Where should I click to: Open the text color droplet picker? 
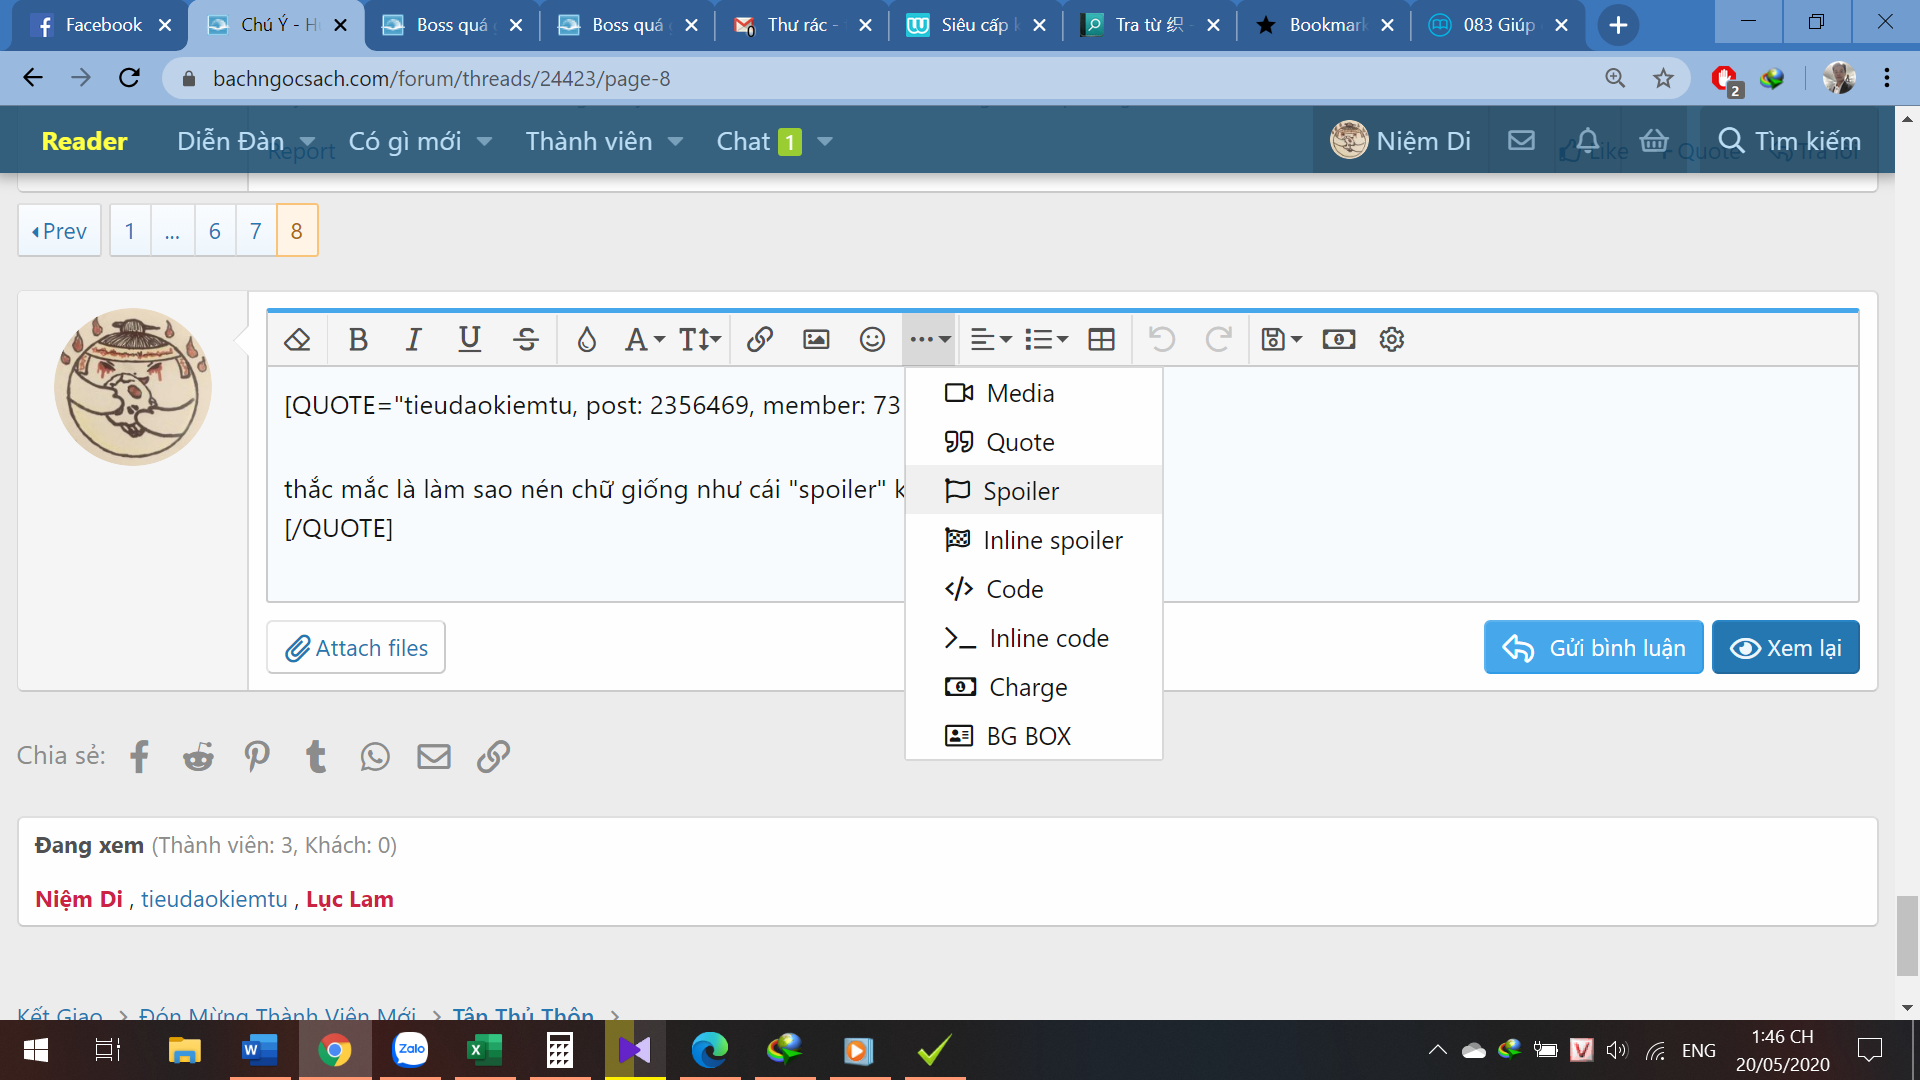(587, 340)
